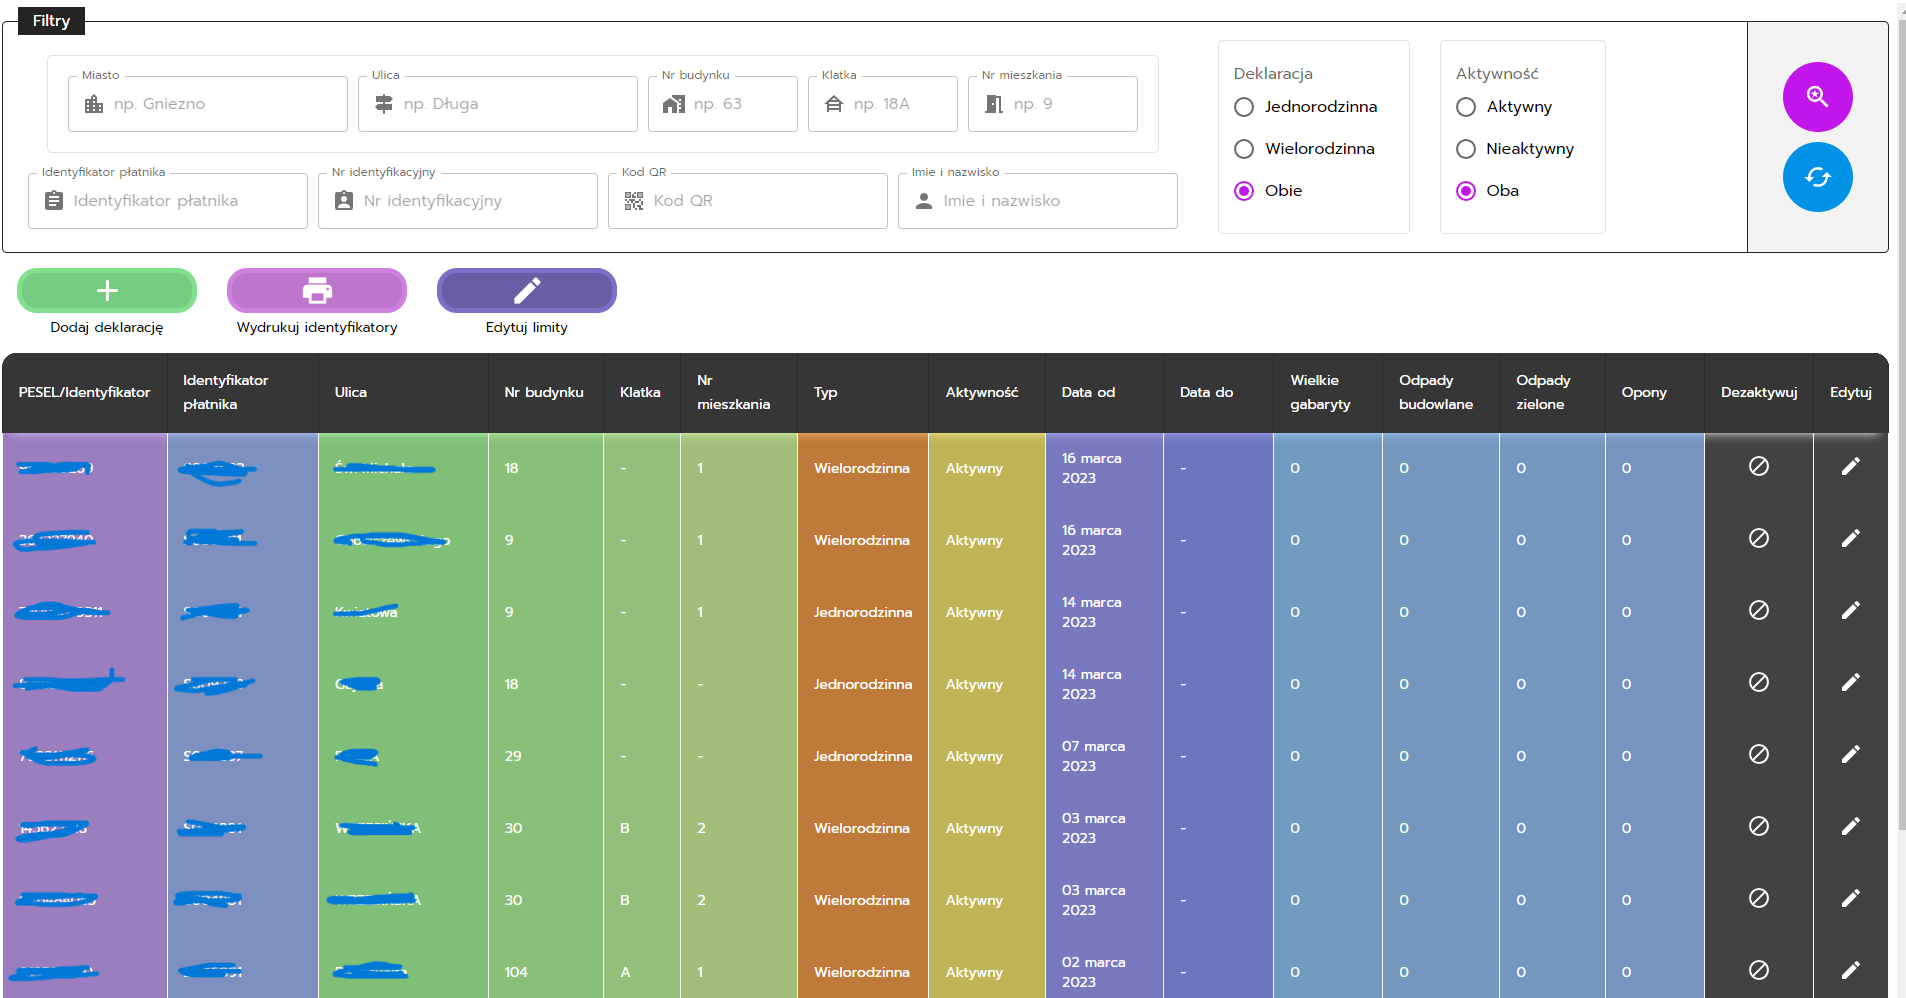Image resolution: width=1906 pixels, height=998 pixels.
Task: Click the Identyfikator płatnika filter field
Action: click(x=168, y=201)
